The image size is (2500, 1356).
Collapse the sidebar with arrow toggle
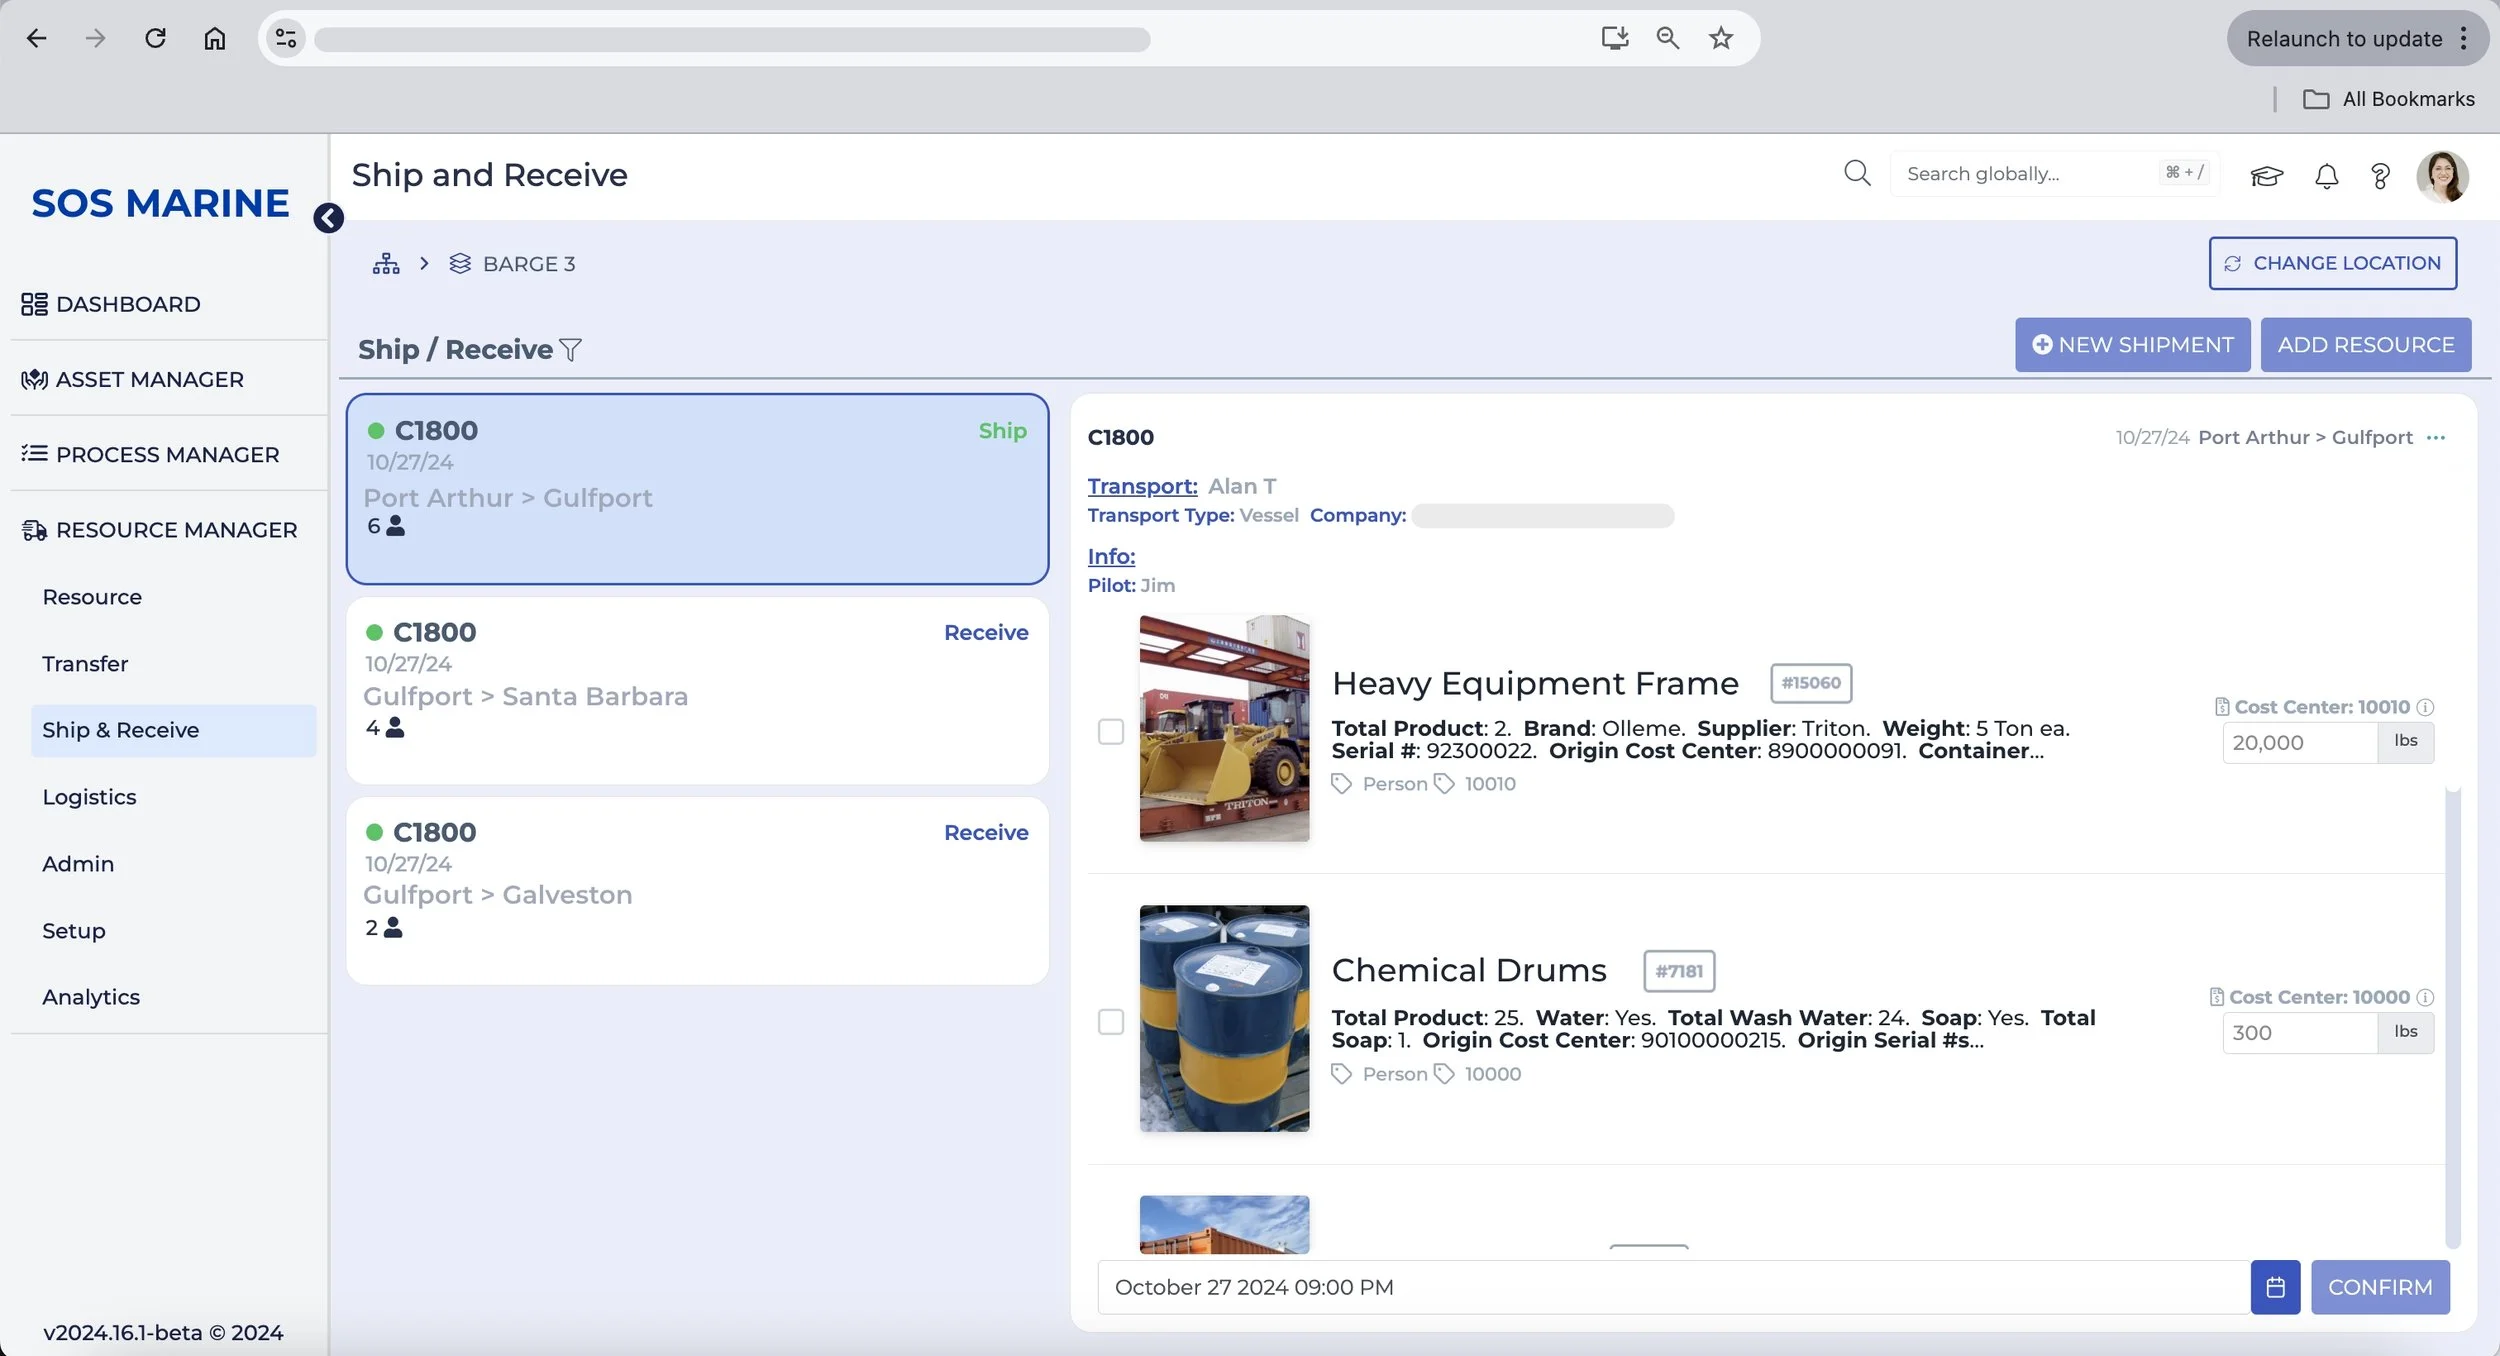pos(328,218)
